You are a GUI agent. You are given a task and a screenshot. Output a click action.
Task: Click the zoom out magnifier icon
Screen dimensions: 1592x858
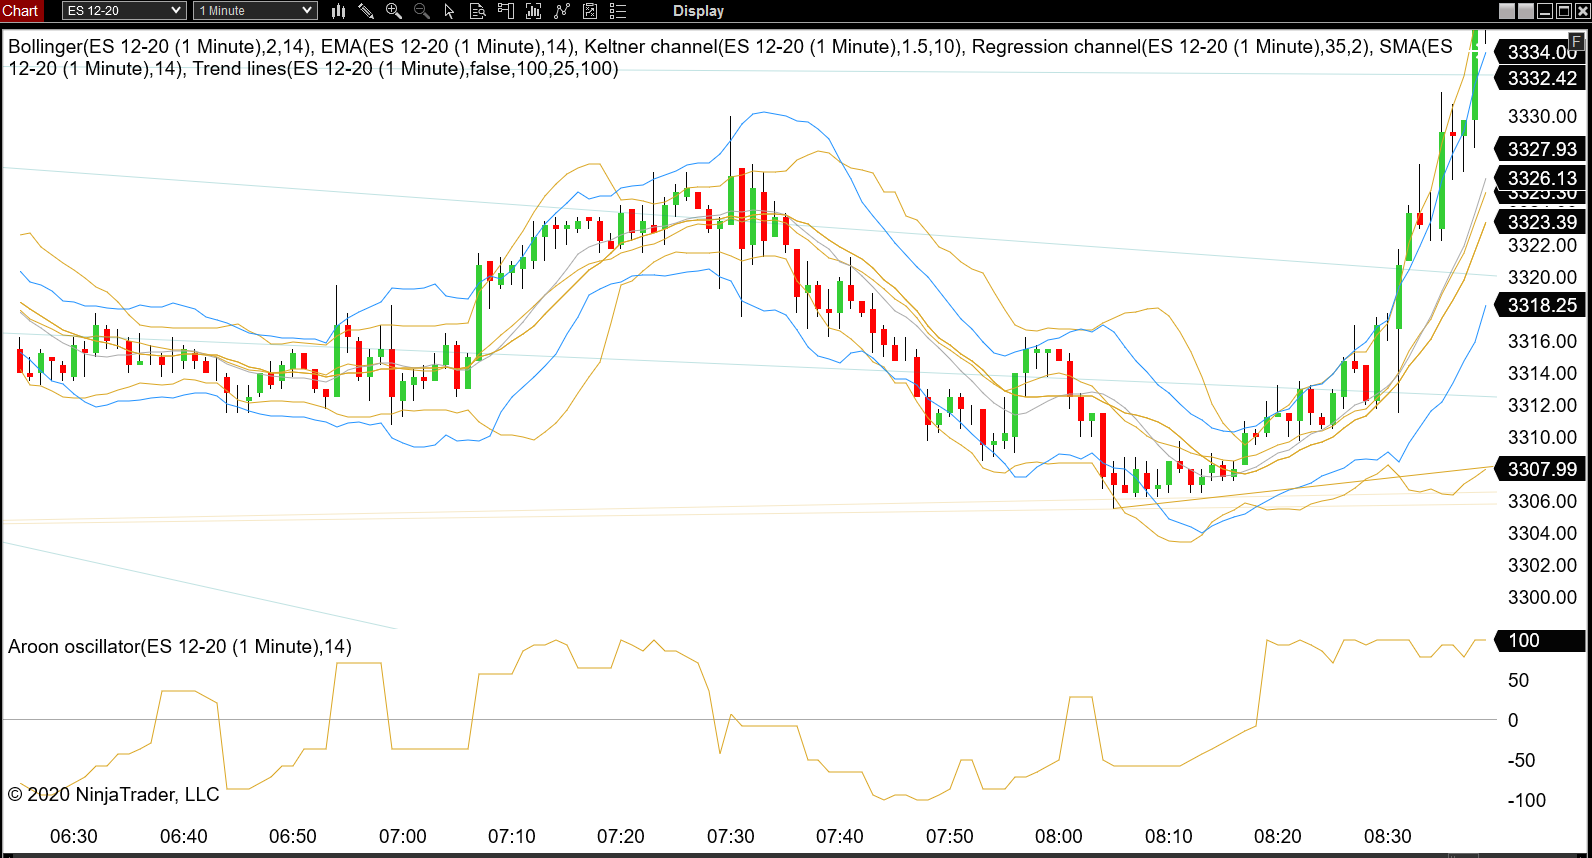(x=422, y=11)
